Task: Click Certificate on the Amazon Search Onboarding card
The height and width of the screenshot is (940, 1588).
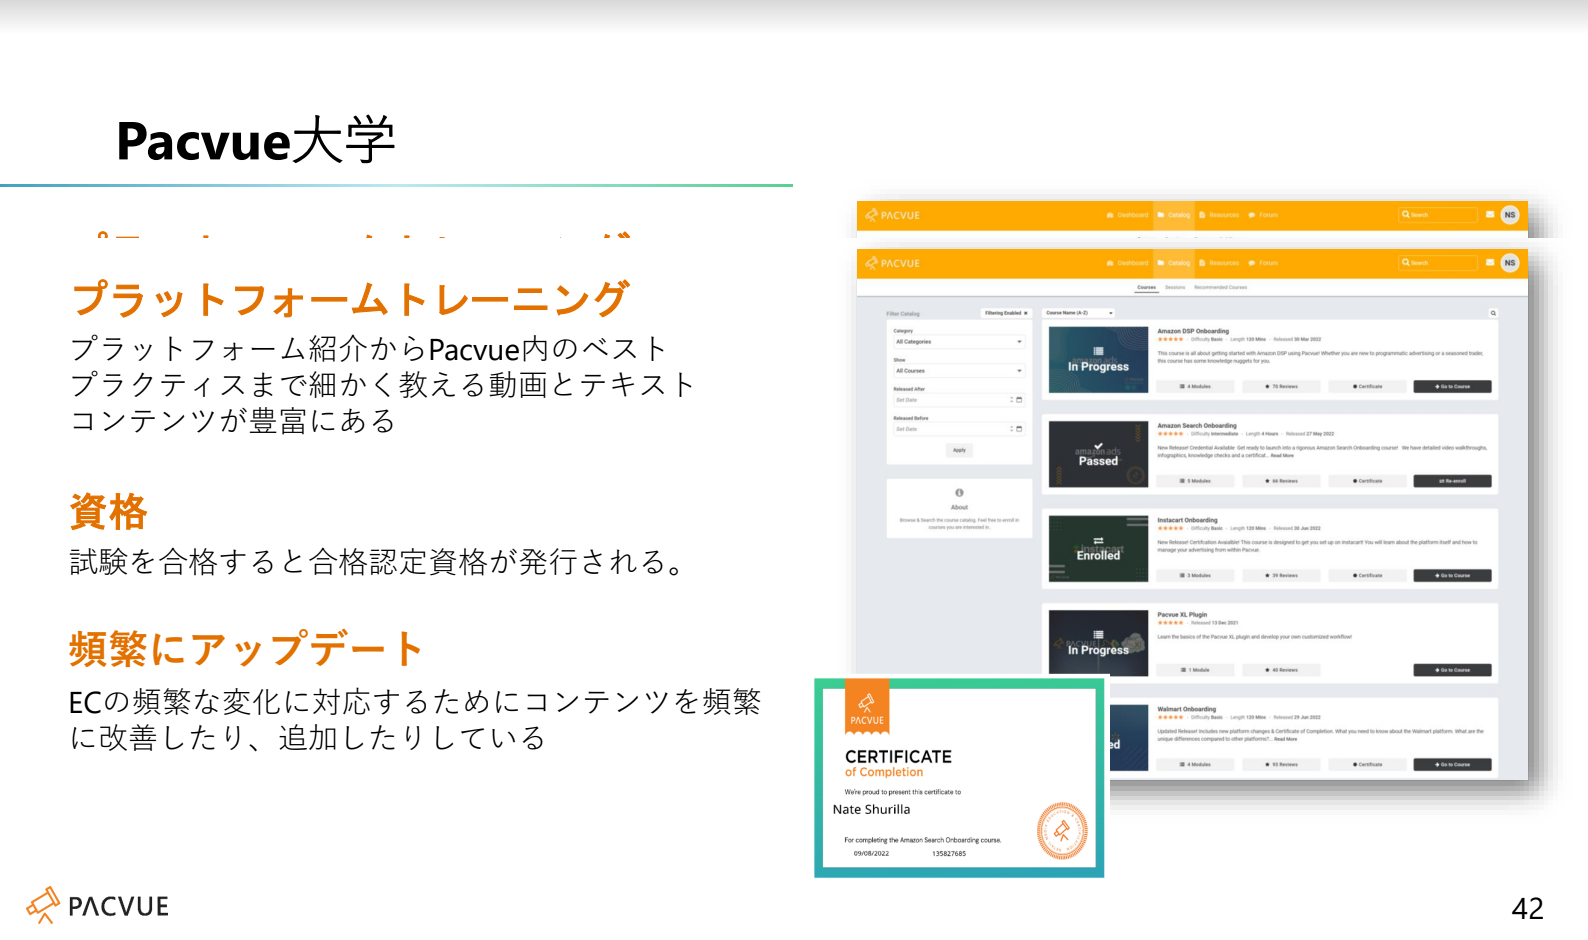Action: tap(1367, 481)
